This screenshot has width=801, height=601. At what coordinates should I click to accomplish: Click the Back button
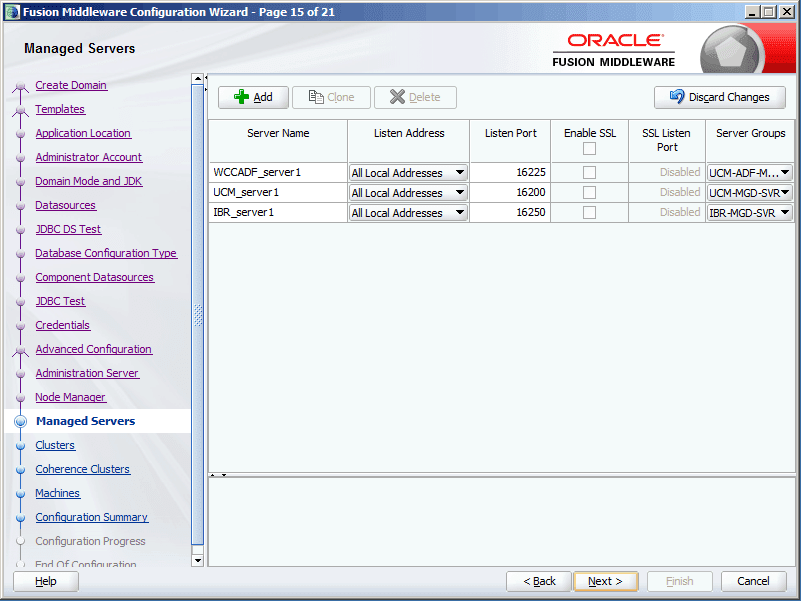pos(539,582)
